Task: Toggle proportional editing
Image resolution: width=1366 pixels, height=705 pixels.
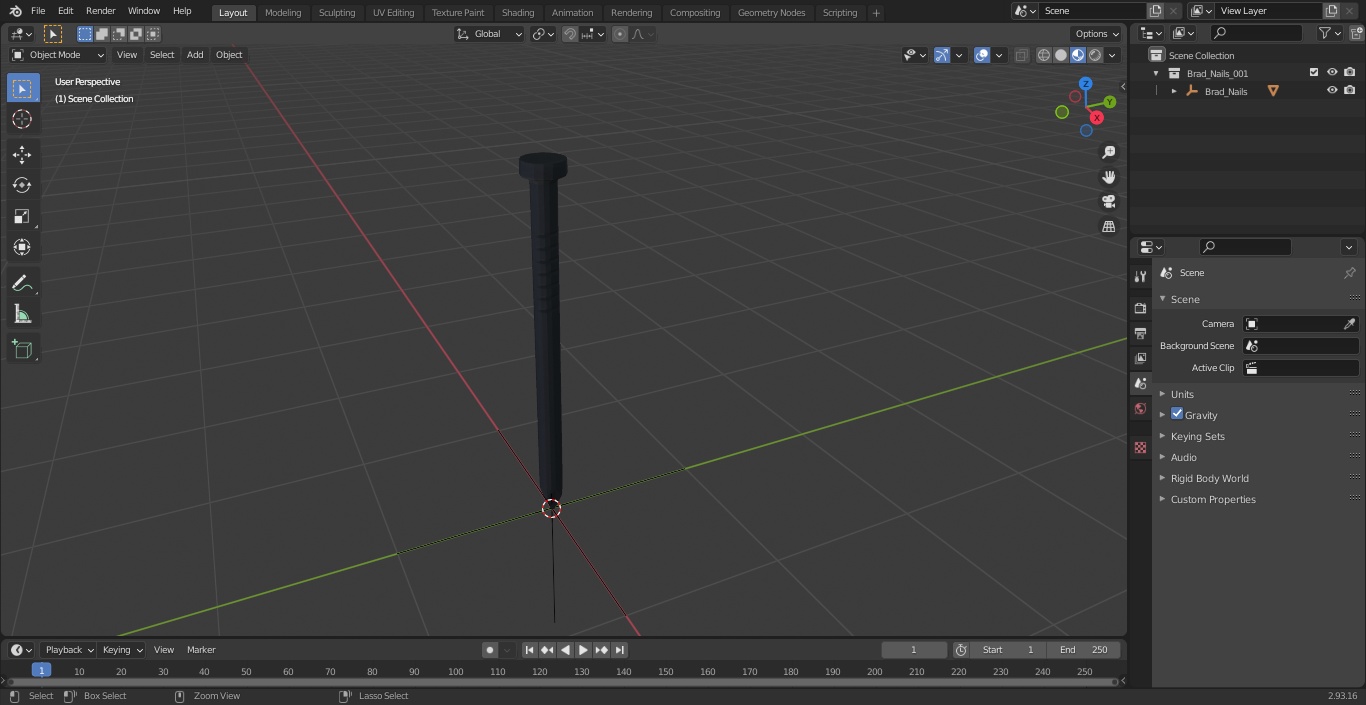Action: tap(620, 34)
